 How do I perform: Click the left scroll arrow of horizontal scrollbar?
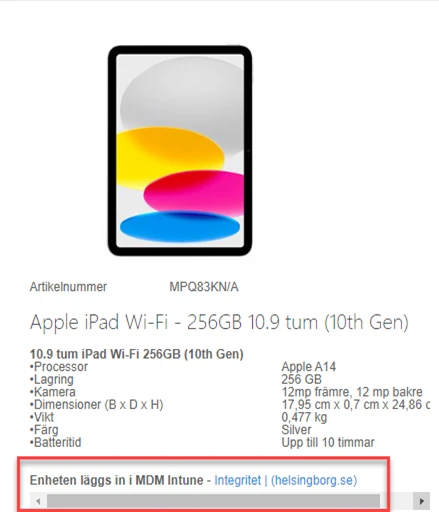(x=38, y=501)
